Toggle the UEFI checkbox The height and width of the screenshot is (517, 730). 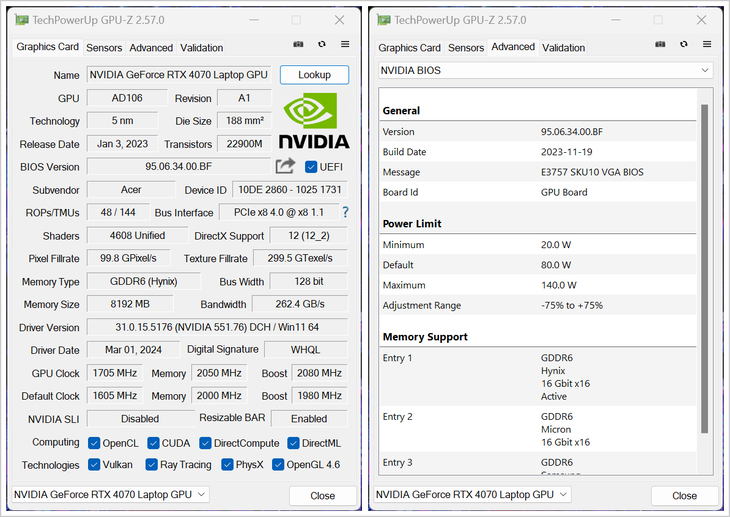click(311, 167)
